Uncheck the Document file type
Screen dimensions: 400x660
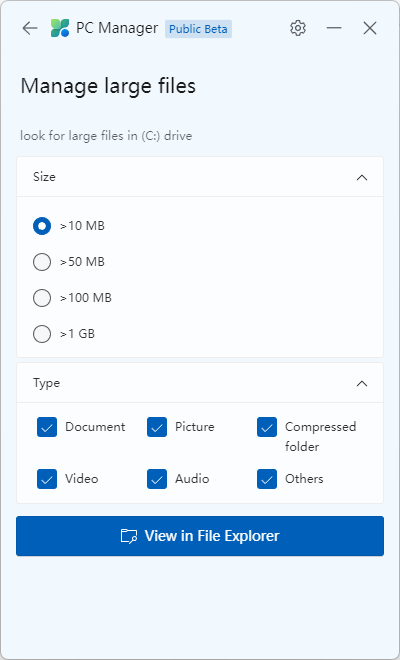pos(47,427)
